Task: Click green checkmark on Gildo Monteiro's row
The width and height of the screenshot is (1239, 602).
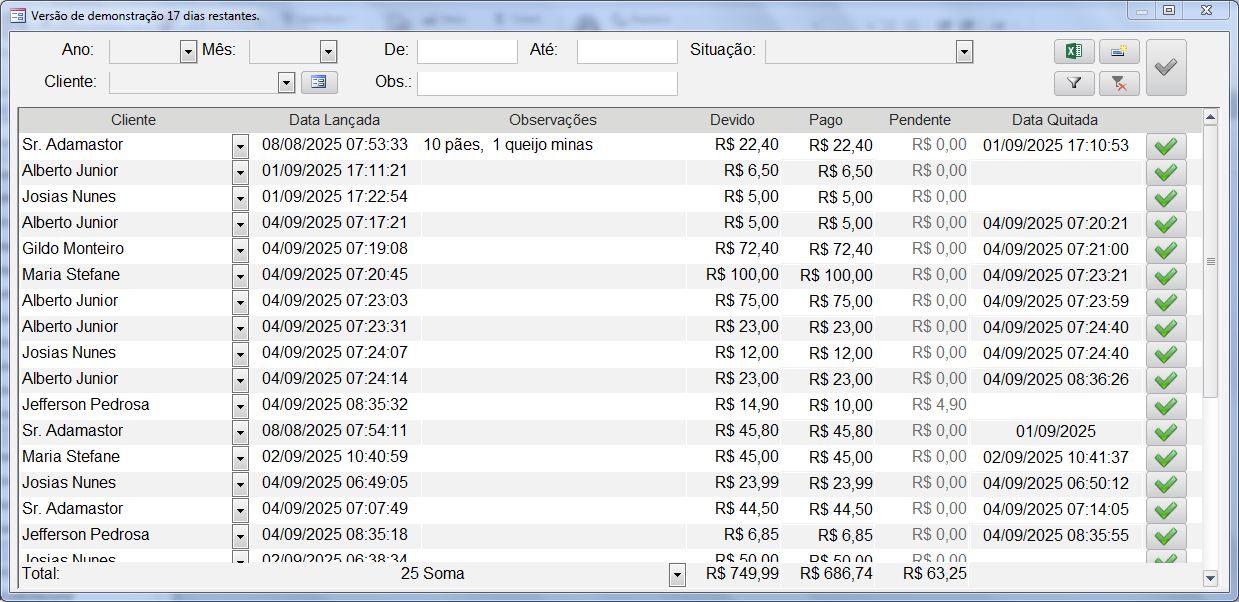Action: [x=1165, y=250]
